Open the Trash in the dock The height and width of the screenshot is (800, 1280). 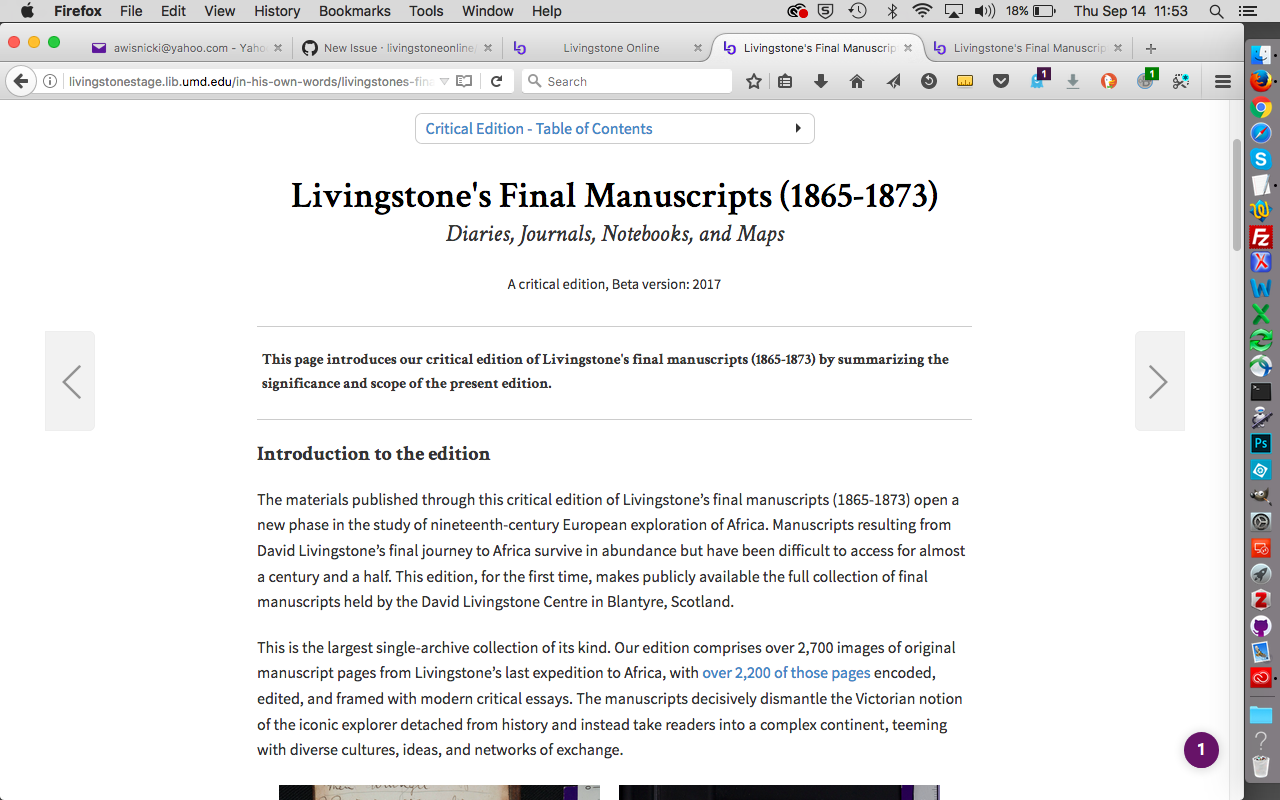(x=1261, y=766)
